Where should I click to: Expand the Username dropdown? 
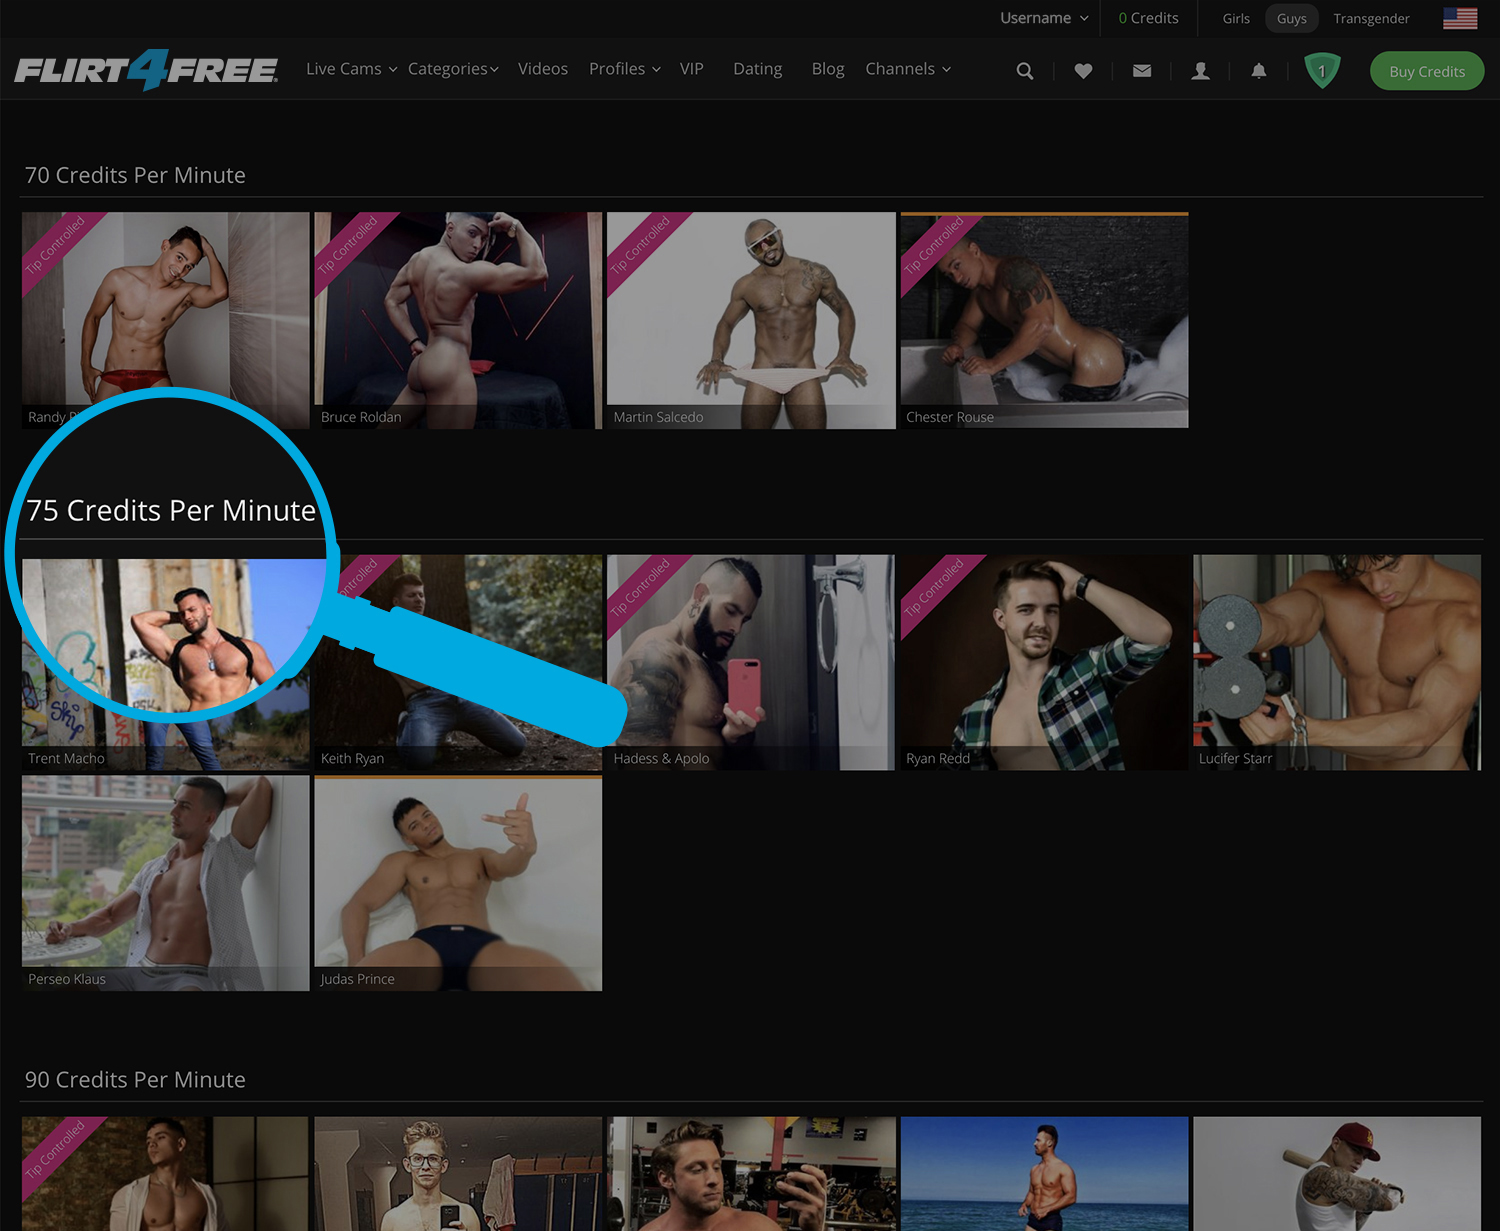tap(1044, 18)
